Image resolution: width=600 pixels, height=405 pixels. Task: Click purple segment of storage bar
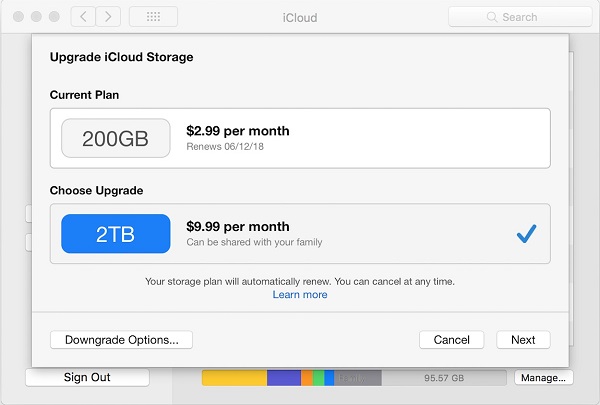tap(284, 378)
